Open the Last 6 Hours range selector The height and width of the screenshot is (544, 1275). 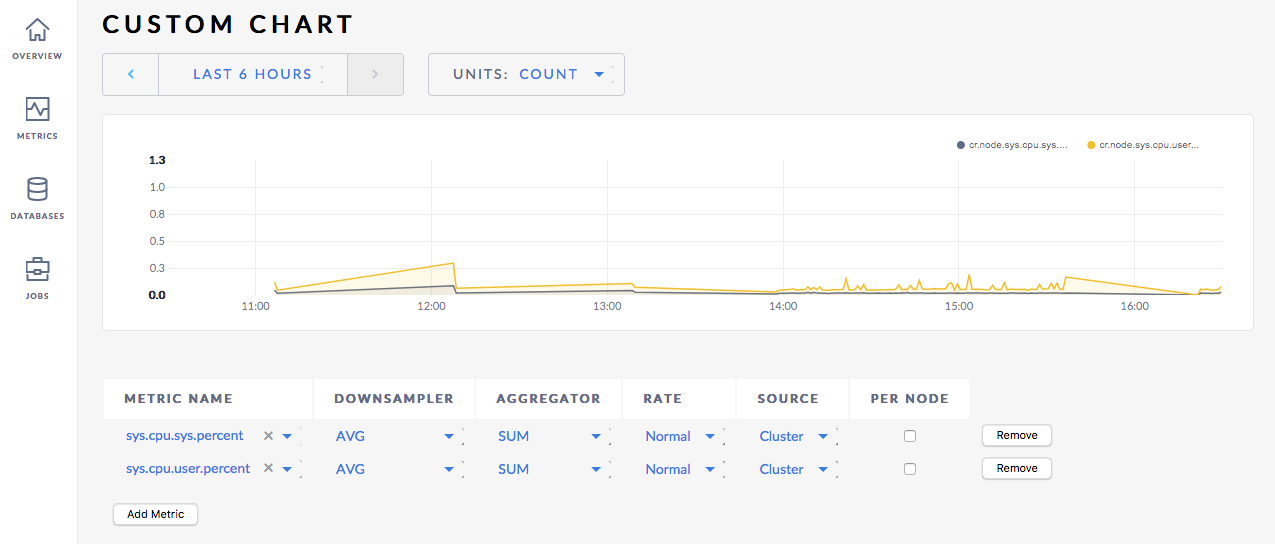[x=252, y=74]
